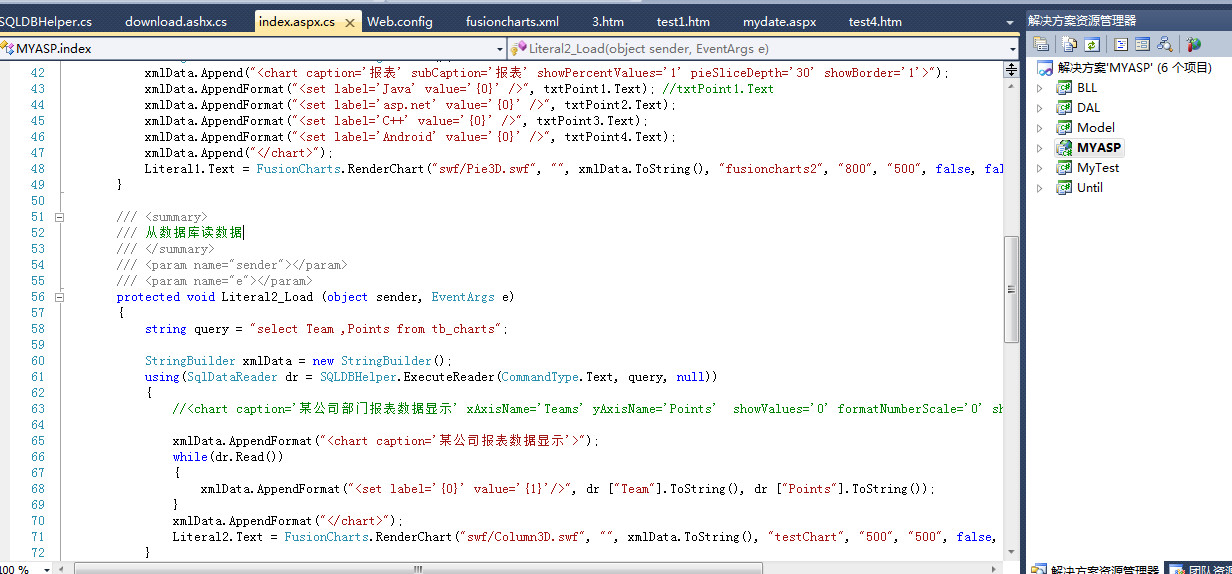
Task: Switch to the 3.htm tab
Action: pyautogui.click(x=608, y=21)
